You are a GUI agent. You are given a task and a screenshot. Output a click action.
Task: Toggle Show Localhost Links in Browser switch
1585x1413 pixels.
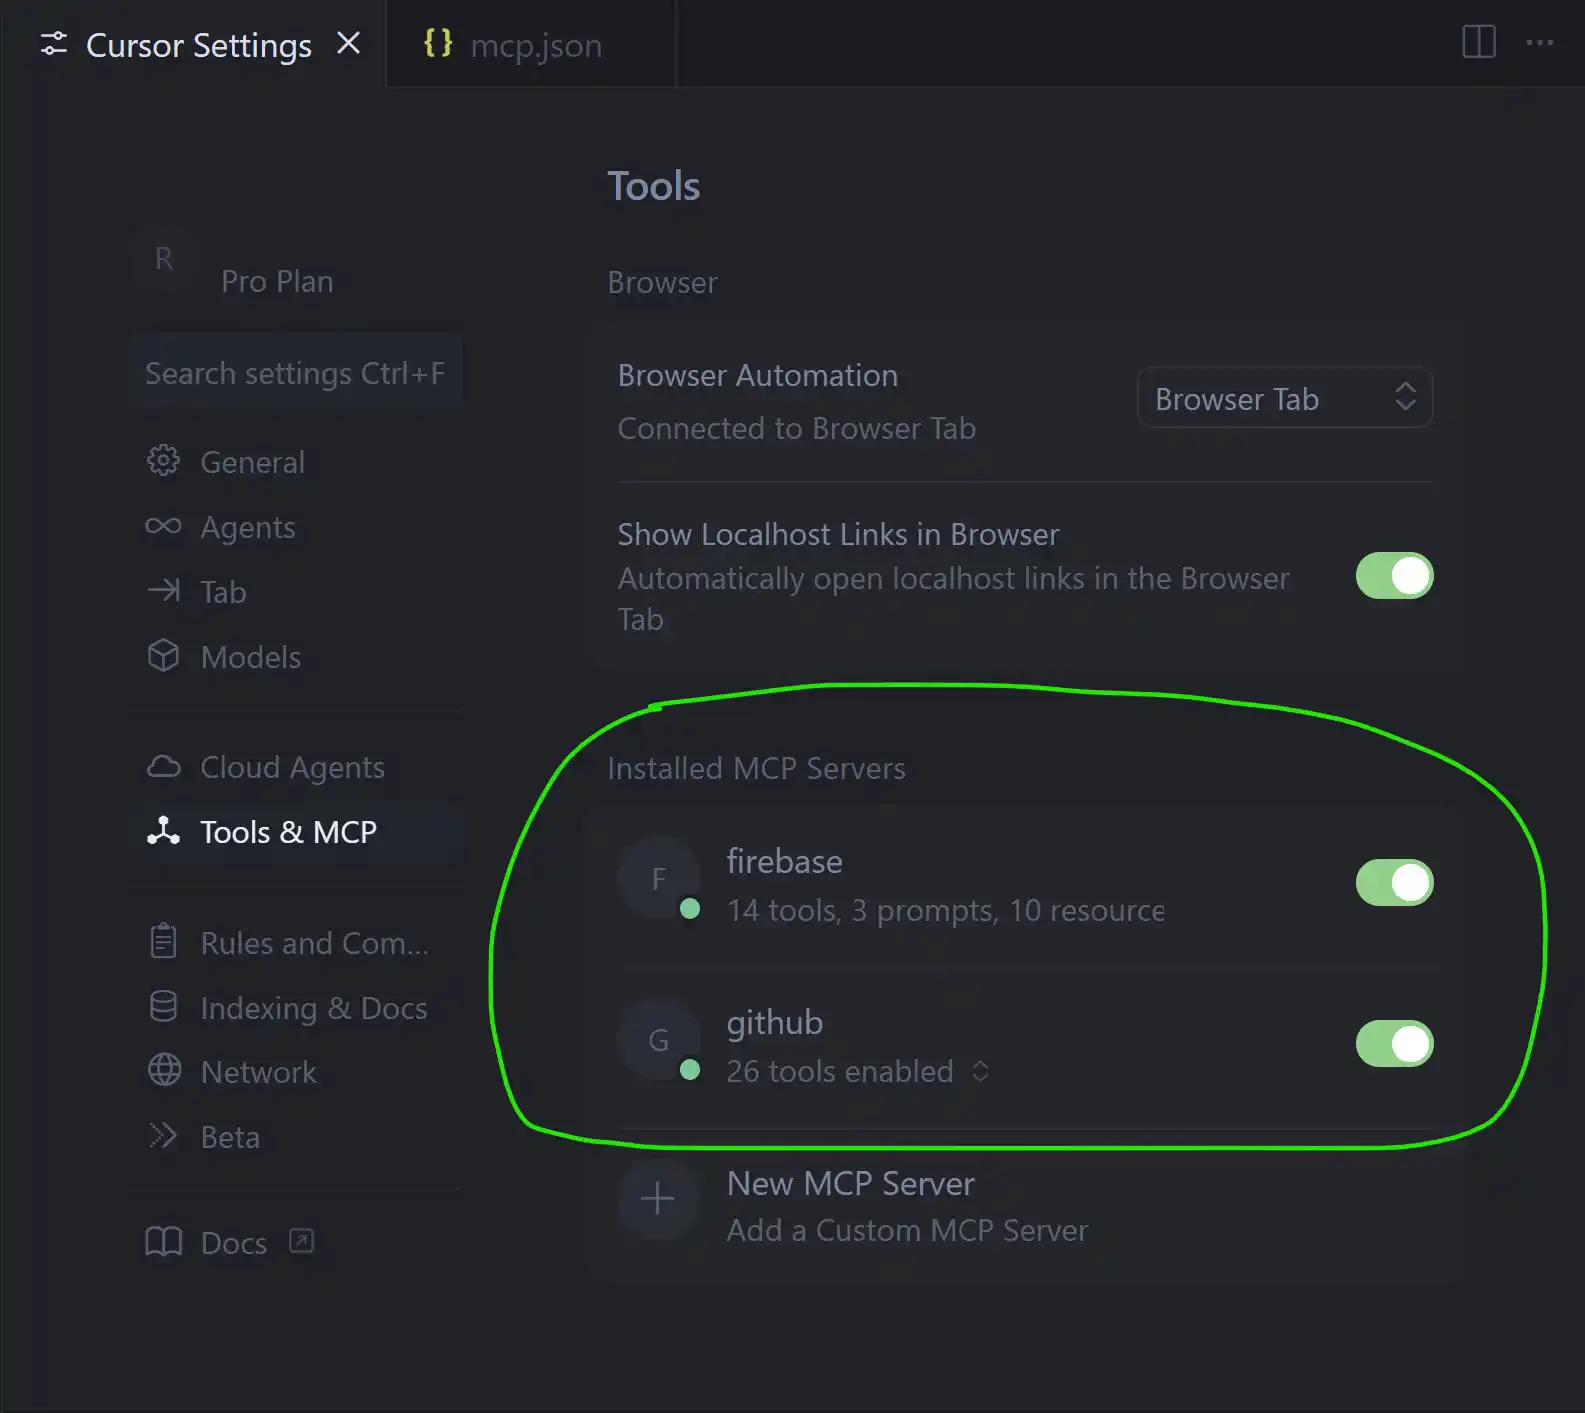pyautogui.click(x=1394, y=576)
